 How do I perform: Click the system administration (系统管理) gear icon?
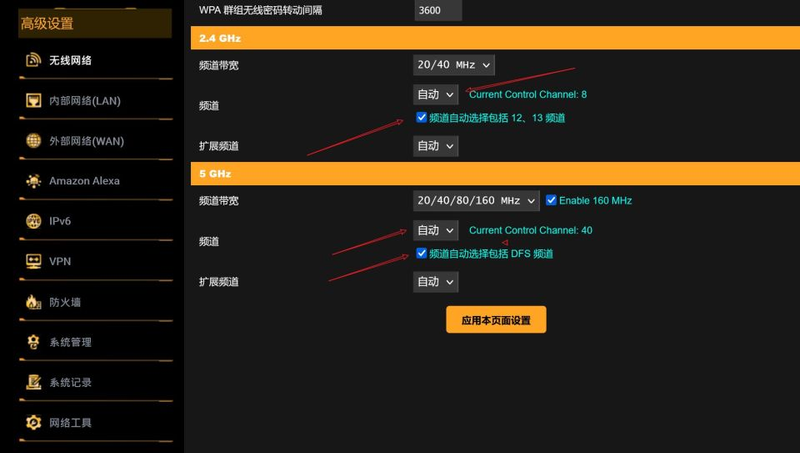(x=33, y=342)
